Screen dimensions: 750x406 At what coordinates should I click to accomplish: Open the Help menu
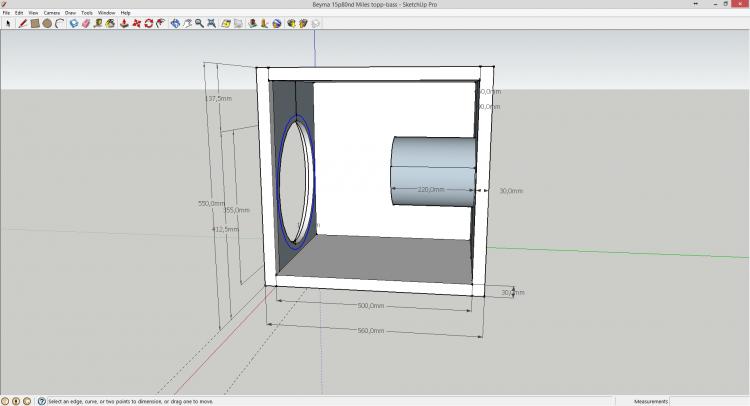coord(125,13)
